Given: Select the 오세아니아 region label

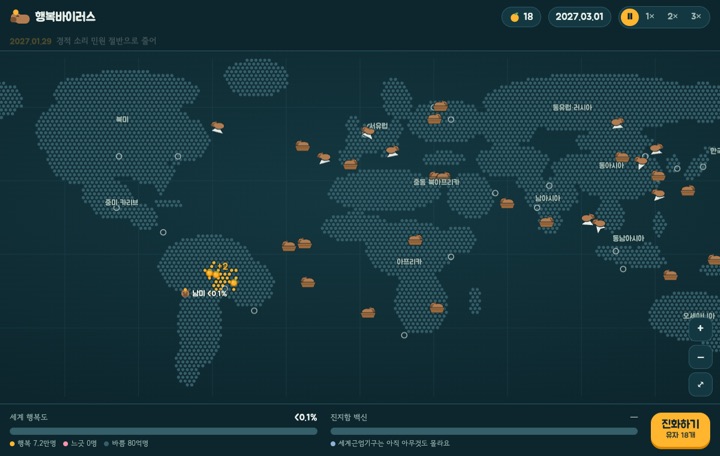Looking at the screenshot, I should [x=698, y=316].
